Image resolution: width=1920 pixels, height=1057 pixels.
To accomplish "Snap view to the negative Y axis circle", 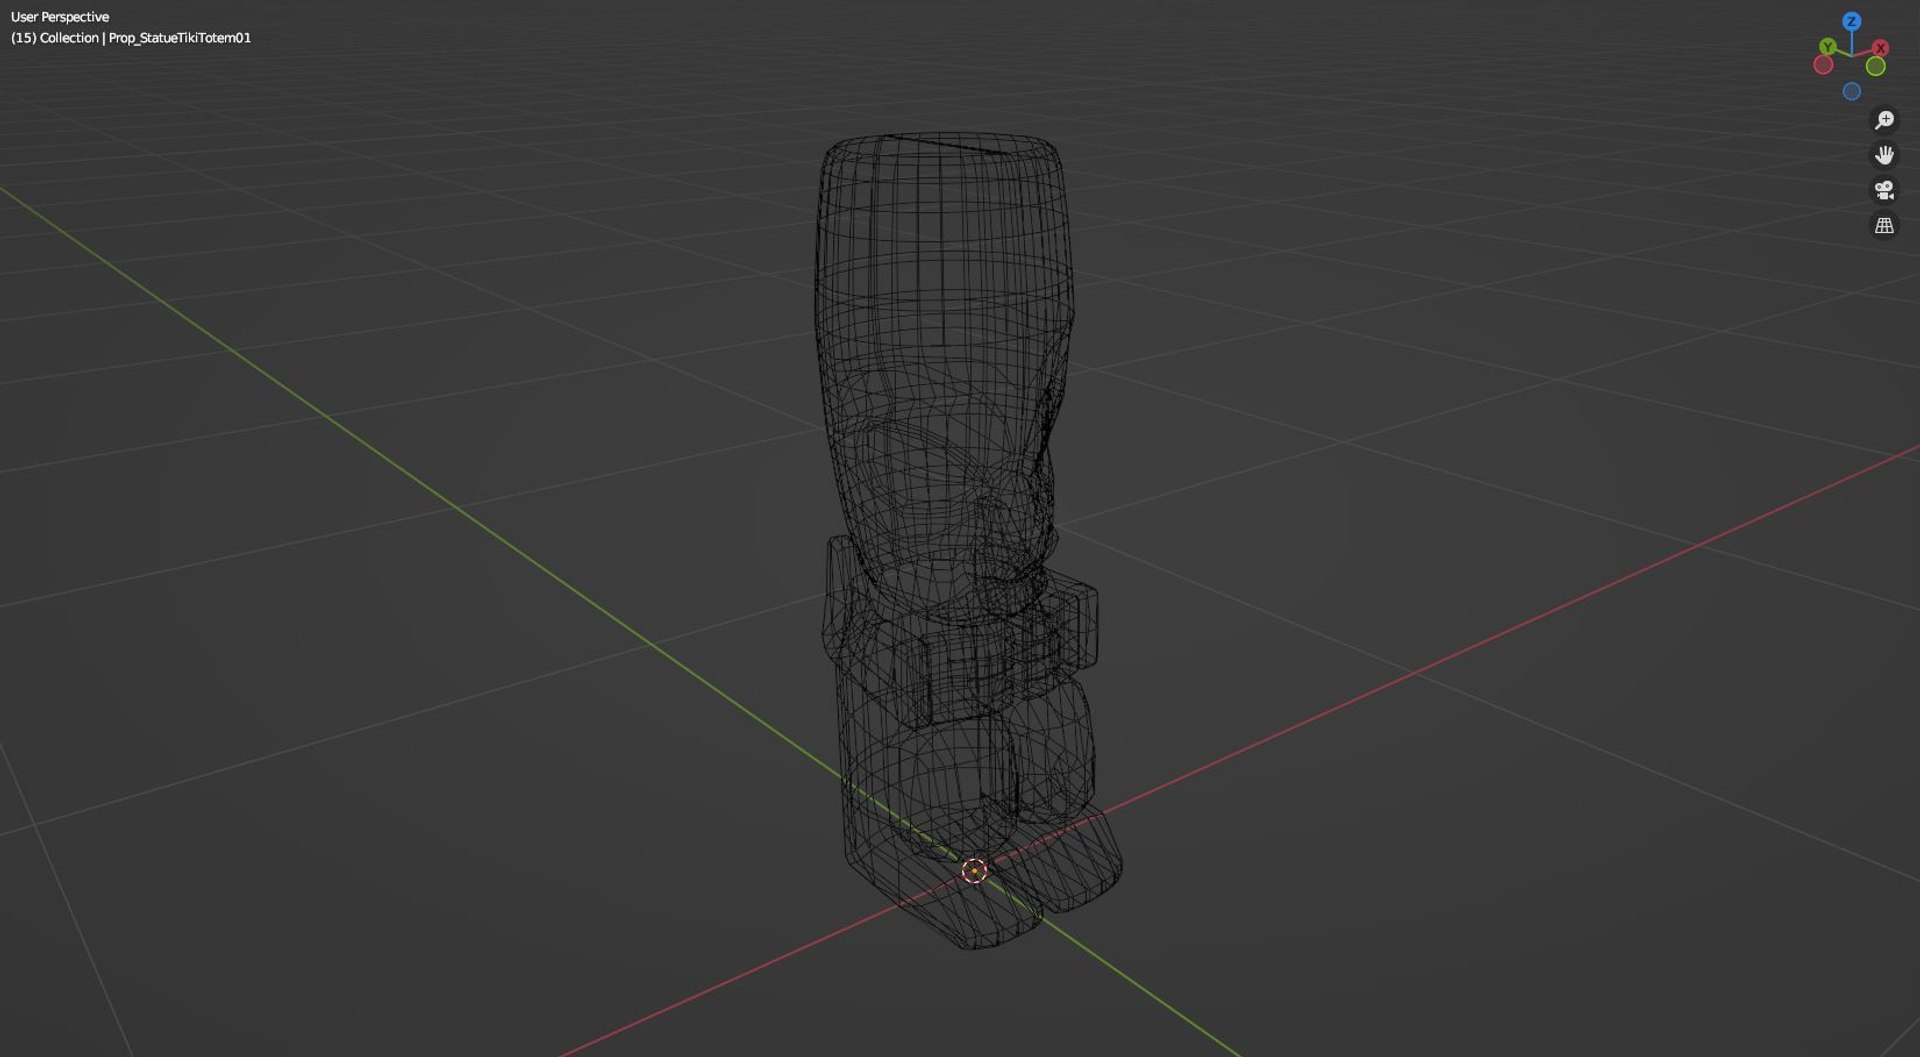I will [x=1876, y=66].
